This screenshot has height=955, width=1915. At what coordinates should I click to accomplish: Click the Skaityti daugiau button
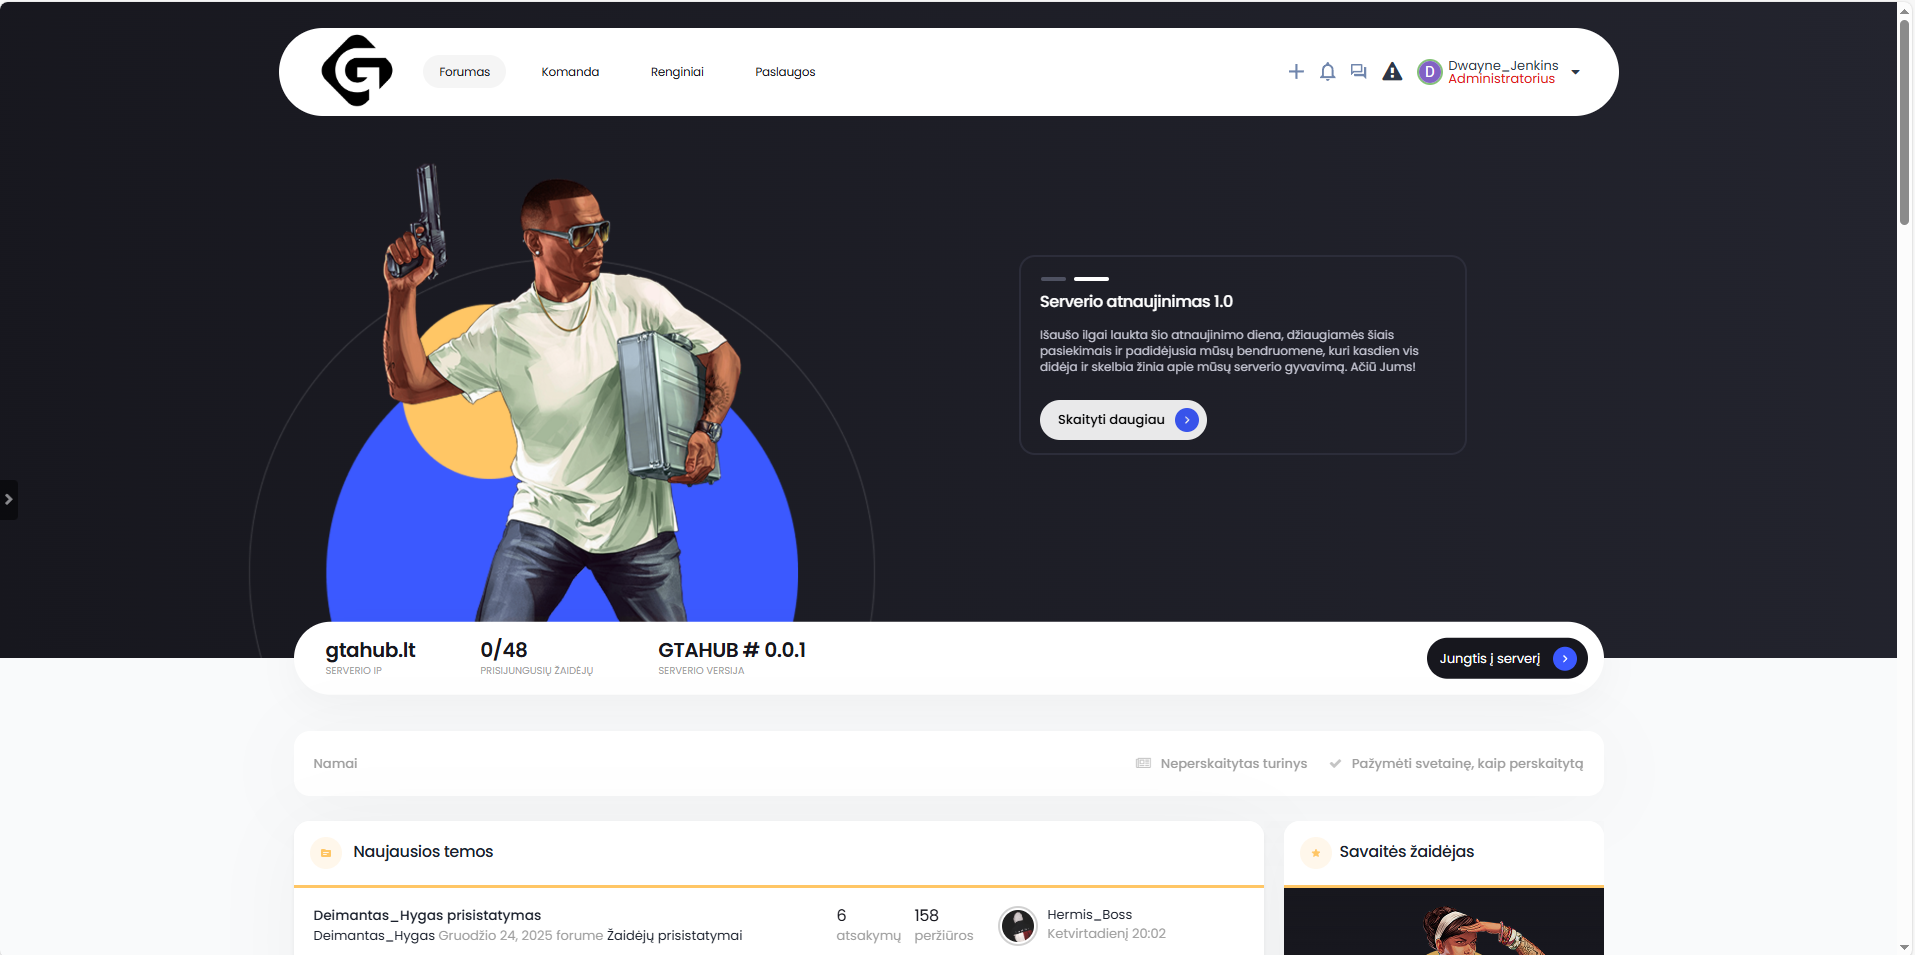click(1123, 420)
